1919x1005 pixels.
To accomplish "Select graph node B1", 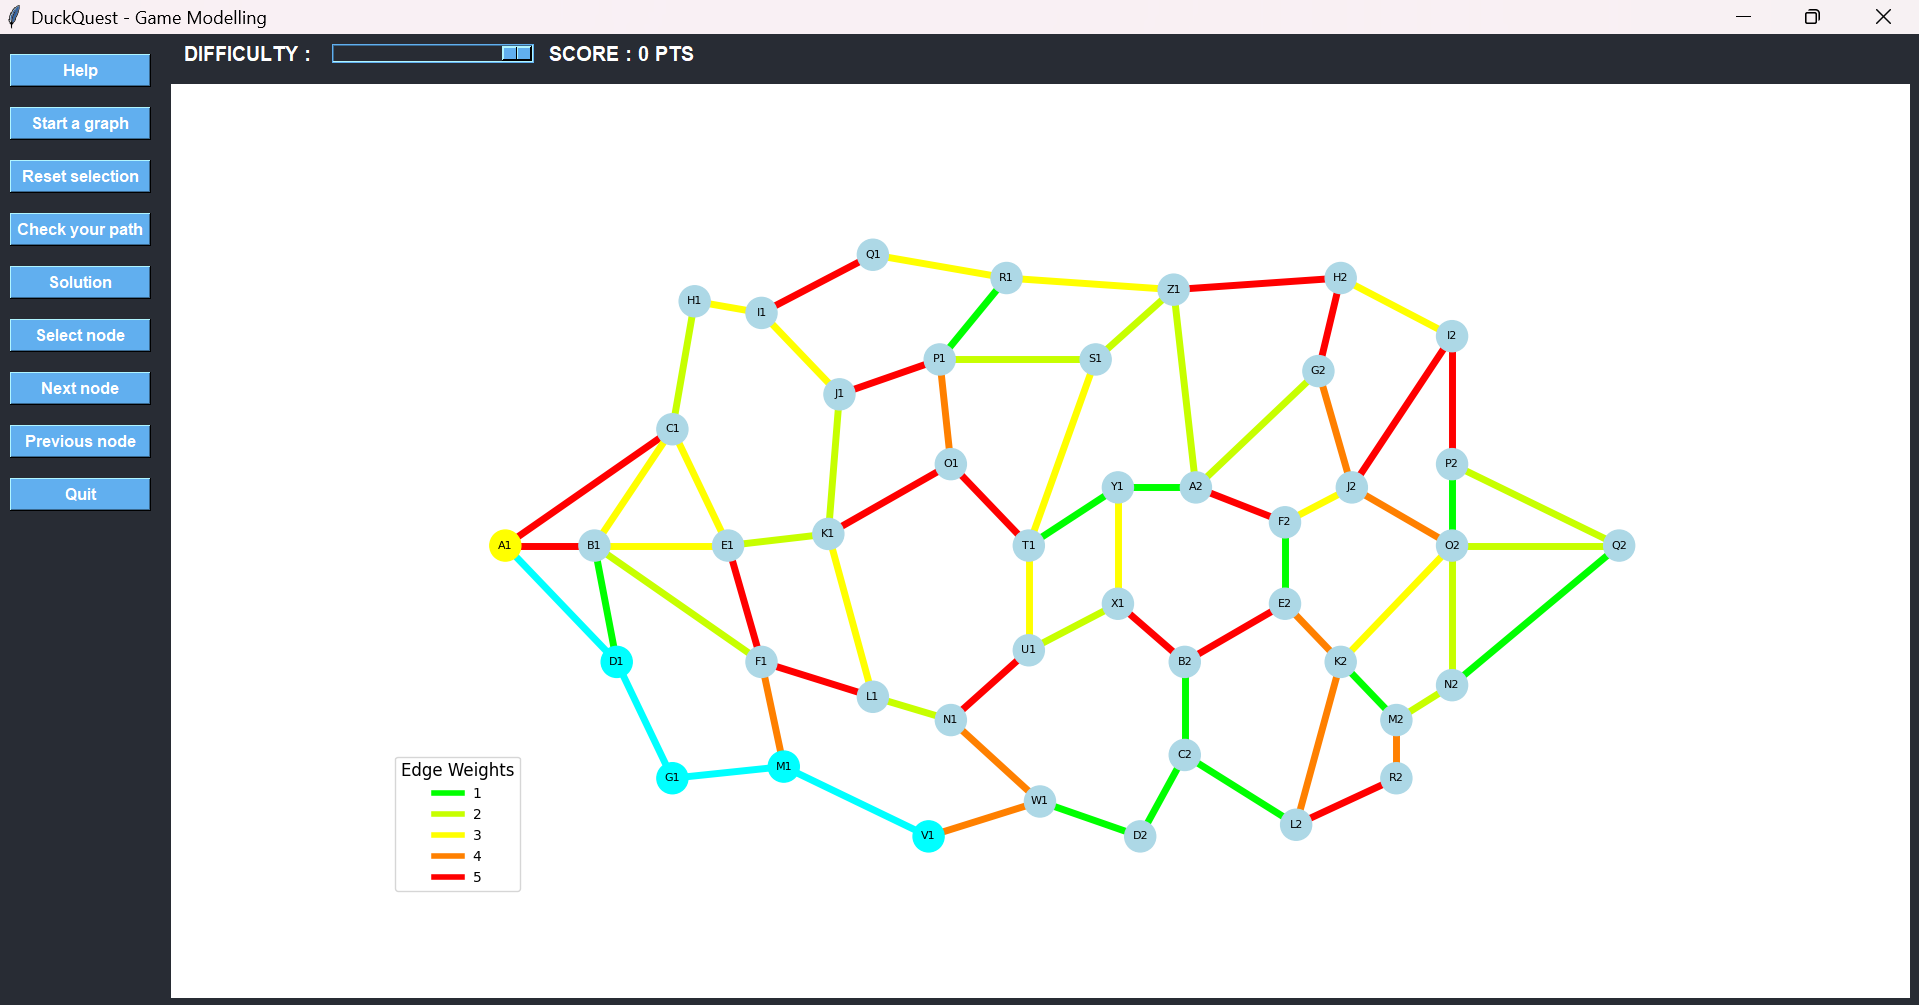I will [594, 545].
